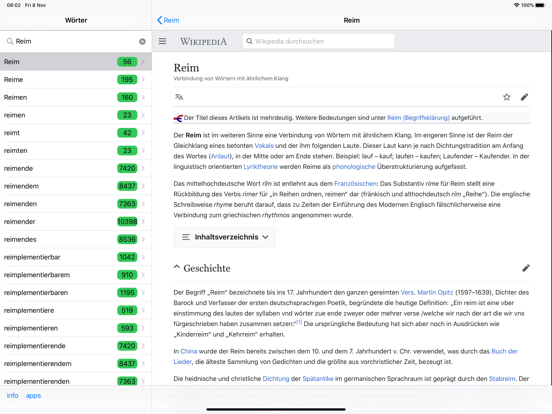Follow the Vers link
The height and width of the screenshot is (414, 552).
[407, 292]
